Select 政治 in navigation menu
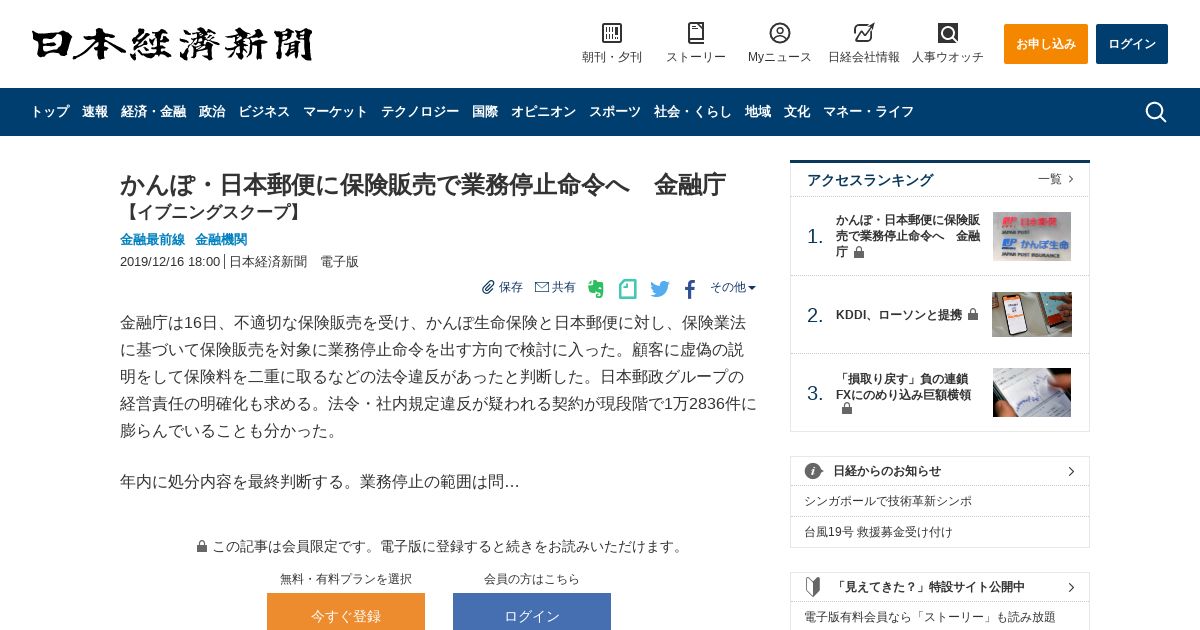The height and width of the screenshot is (630, 1200). (x=212, y=112)
